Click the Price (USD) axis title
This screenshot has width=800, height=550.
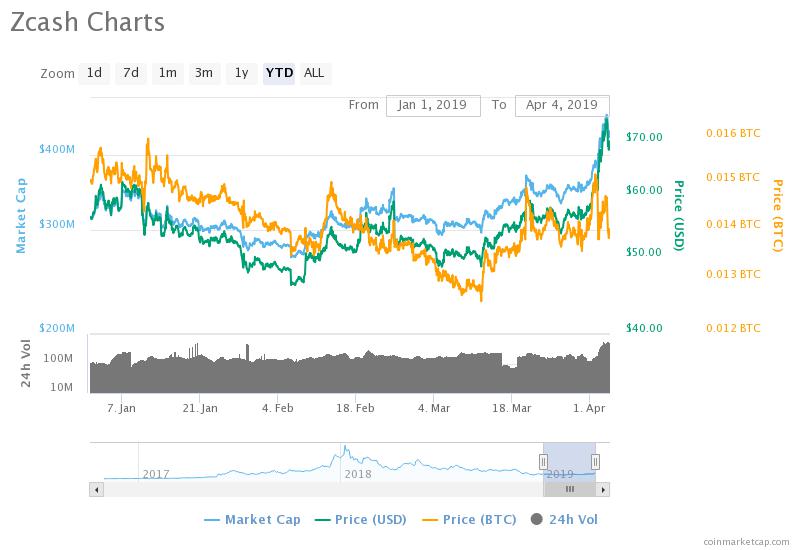tap(679, 215)
